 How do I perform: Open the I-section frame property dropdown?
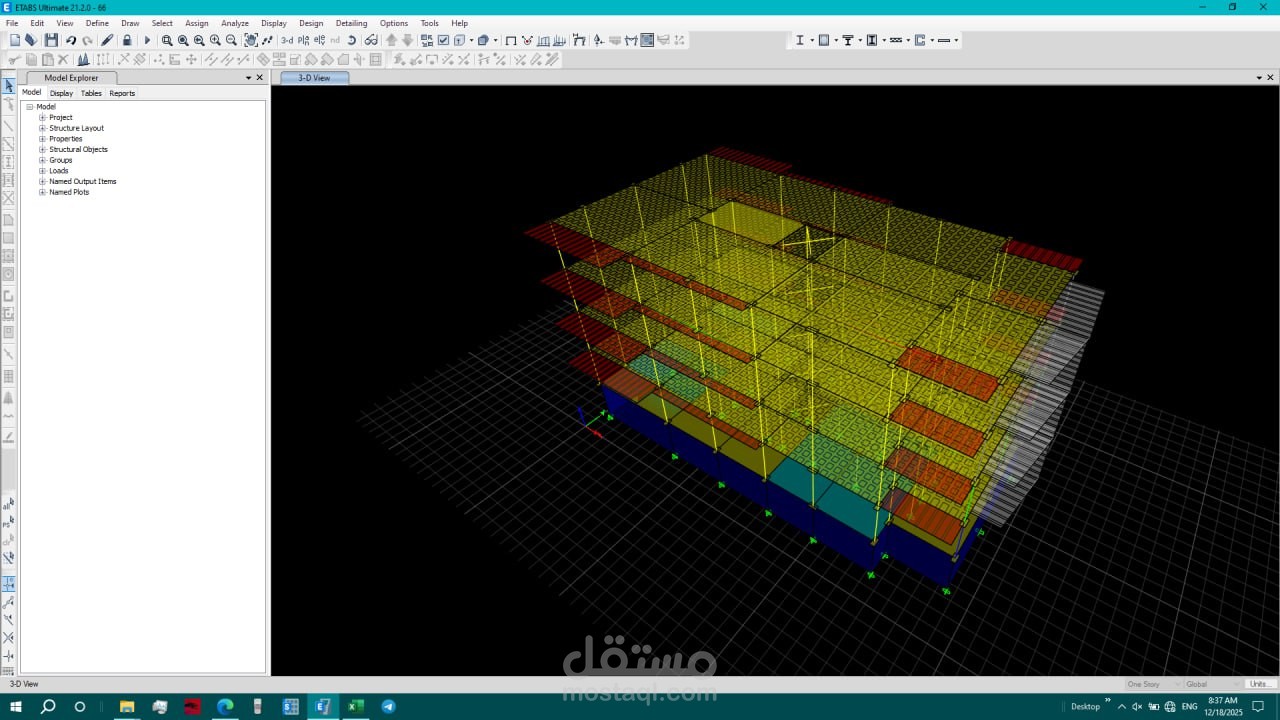coord(811,40)
